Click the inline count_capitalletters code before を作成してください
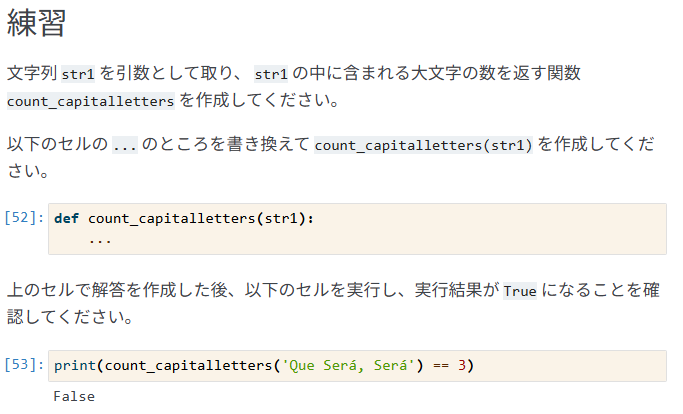This screenshot has width=683, height=414. point(91,101)
